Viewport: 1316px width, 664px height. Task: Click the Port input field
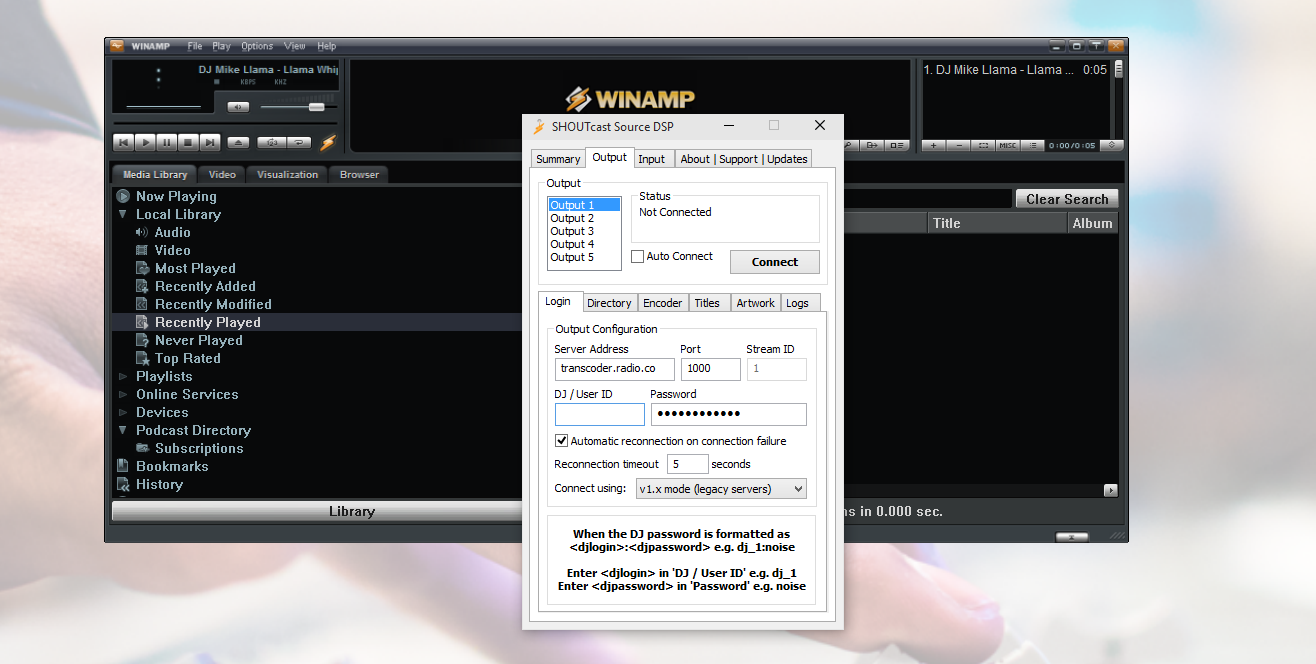click(711, 369)
